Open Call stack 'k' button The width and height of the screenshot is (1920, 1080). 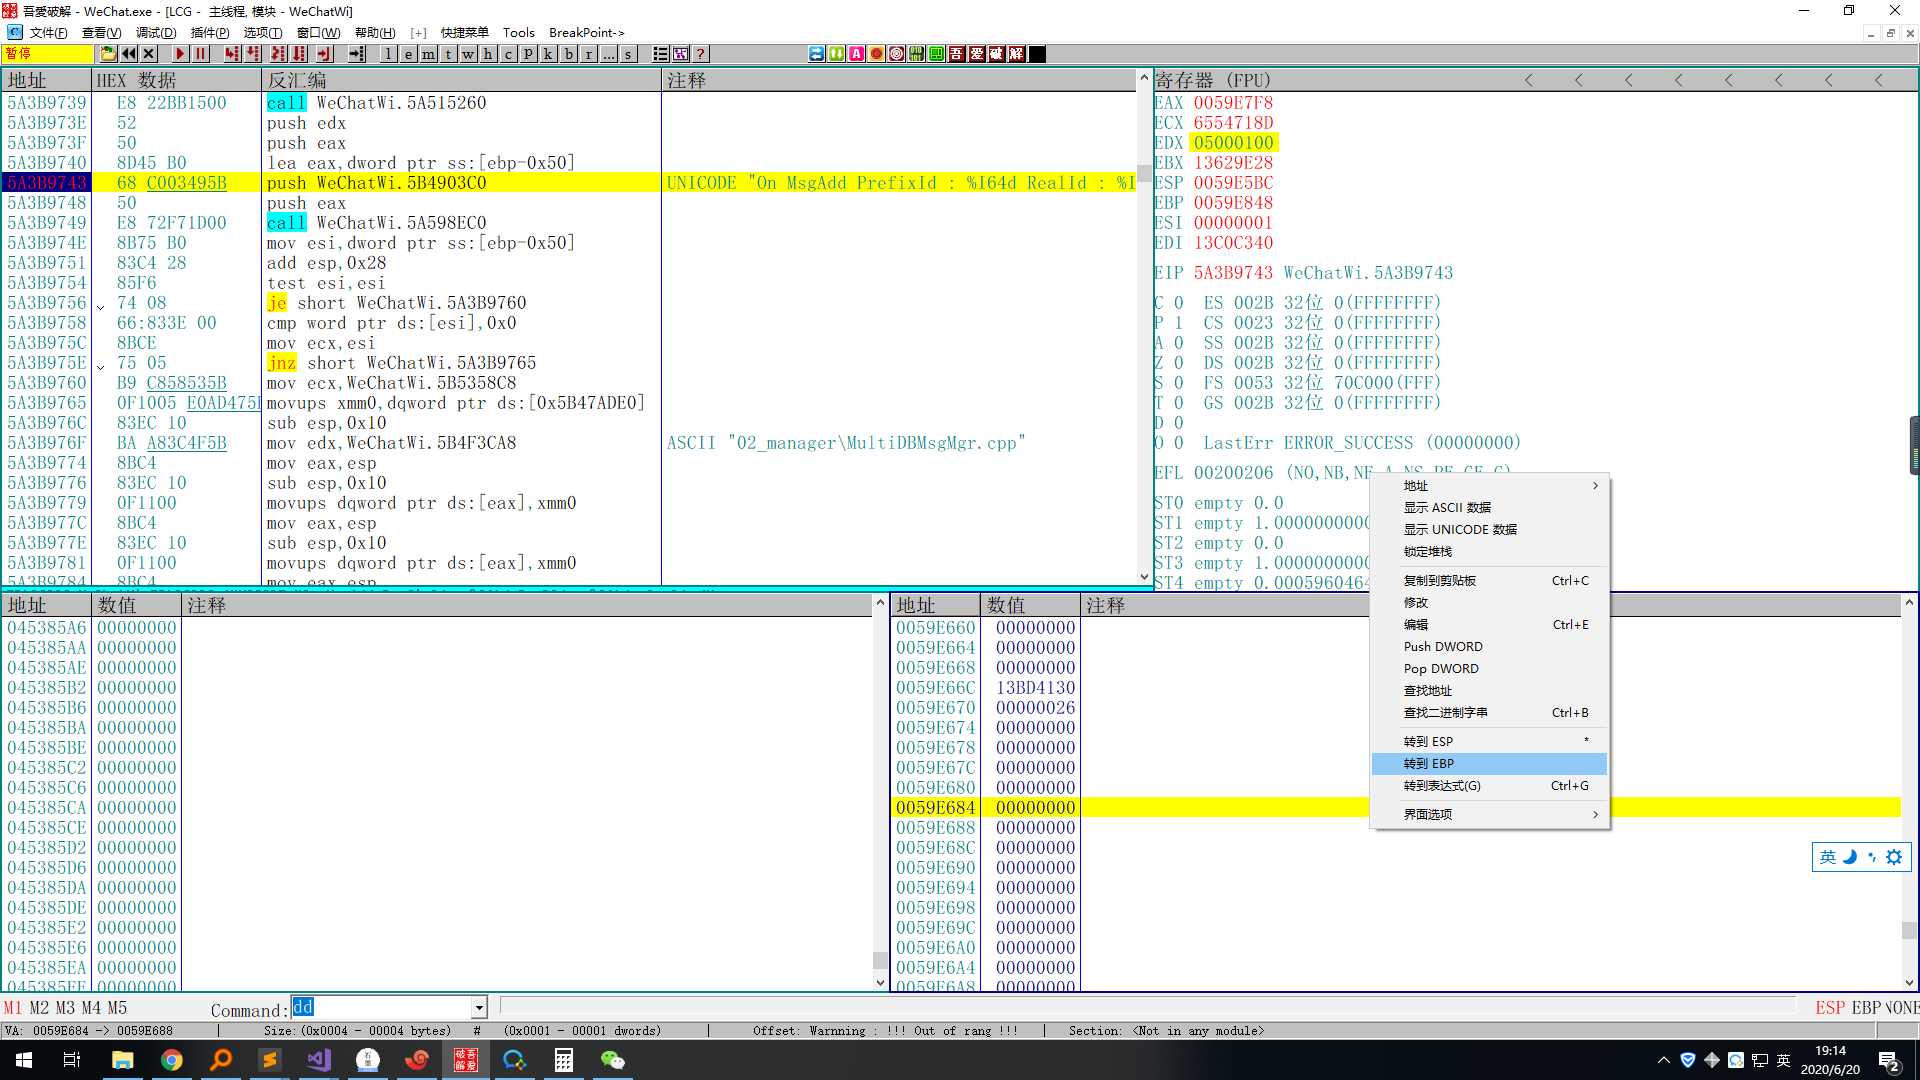pos(548,54)
